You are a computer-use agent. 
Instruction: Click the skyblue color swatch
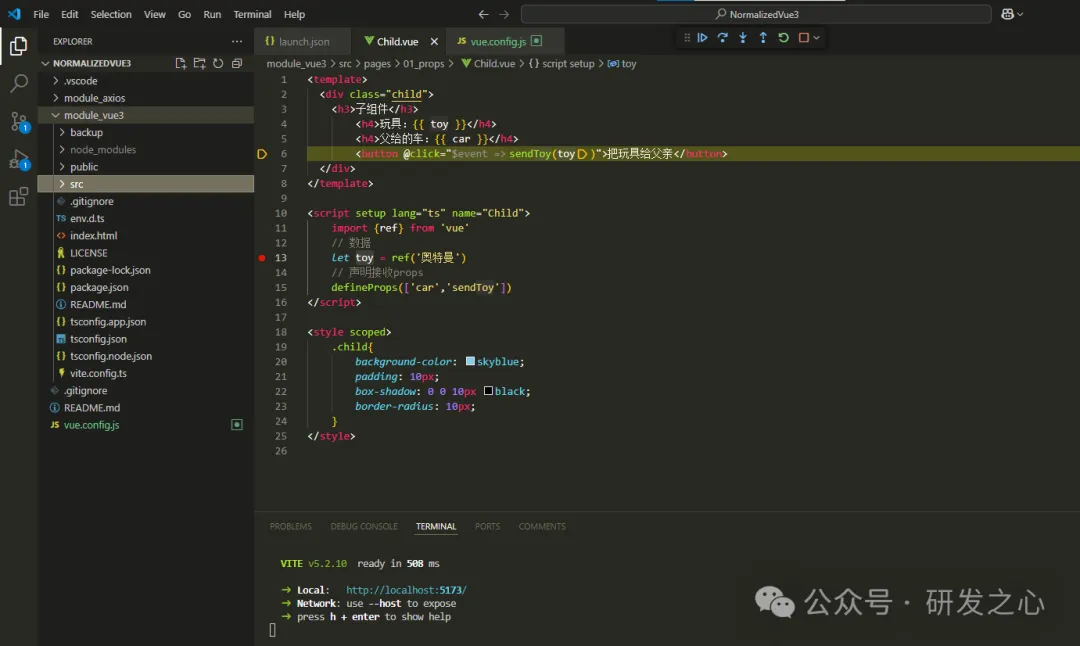click(x=470, y=361)
